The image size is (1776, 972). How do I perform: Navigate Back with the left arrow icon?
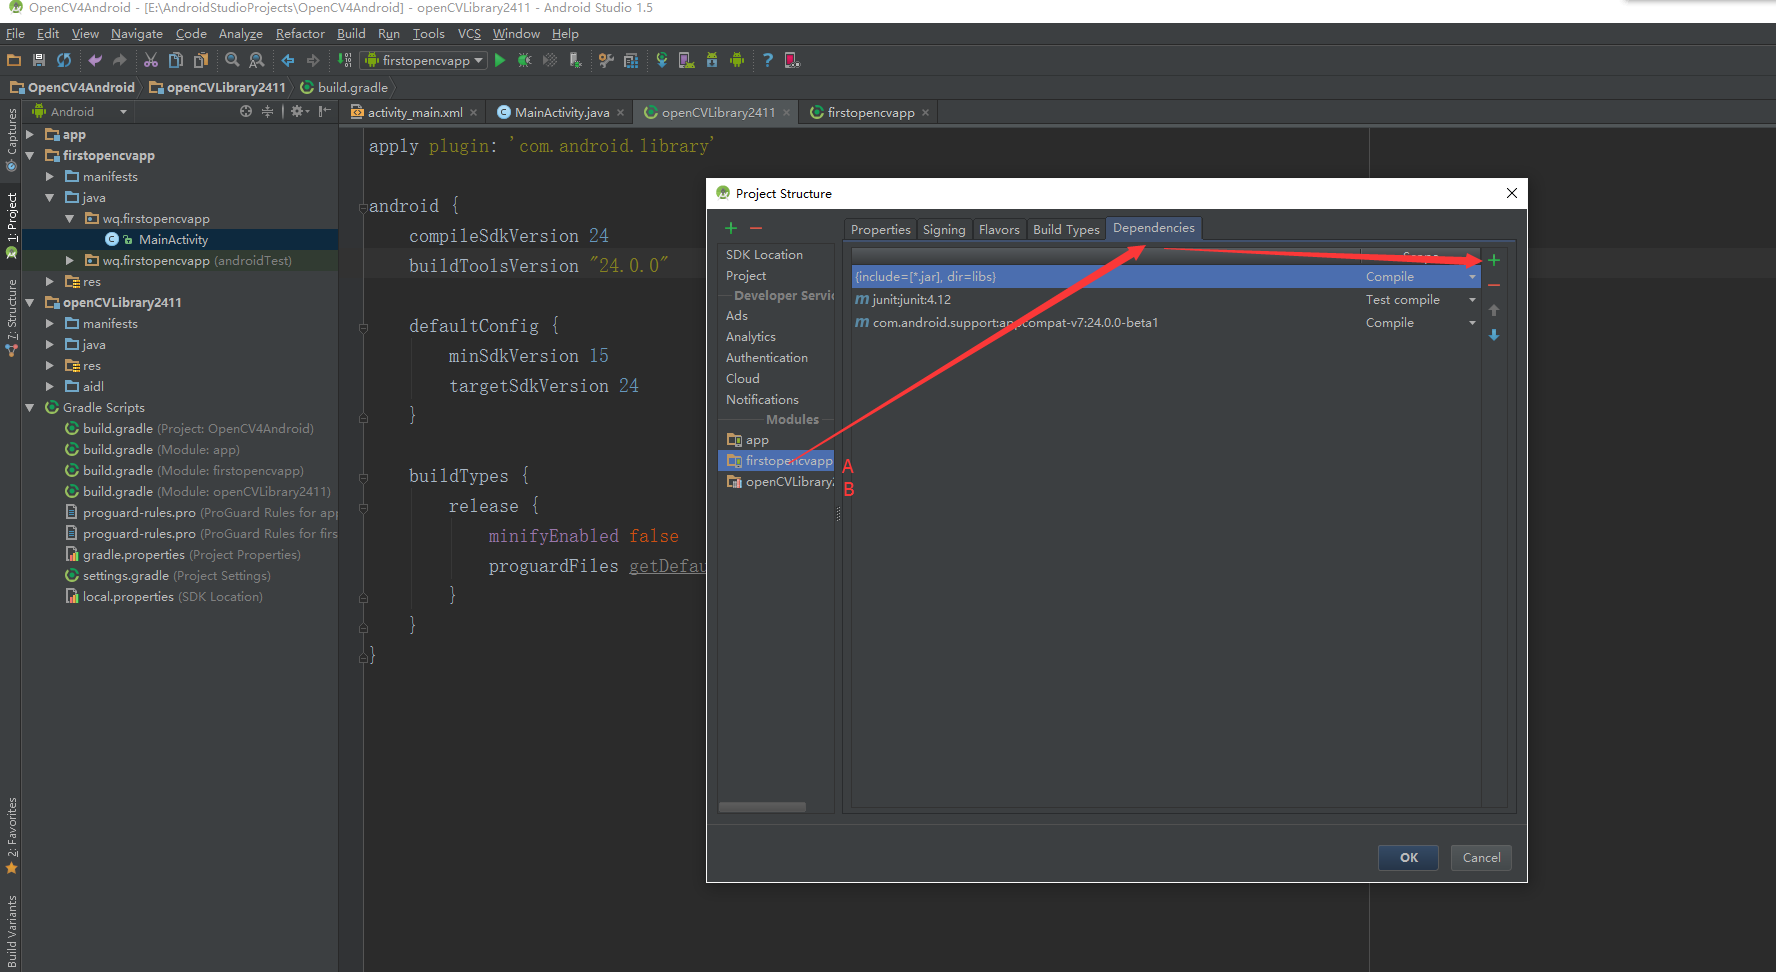tap(288, 60)
